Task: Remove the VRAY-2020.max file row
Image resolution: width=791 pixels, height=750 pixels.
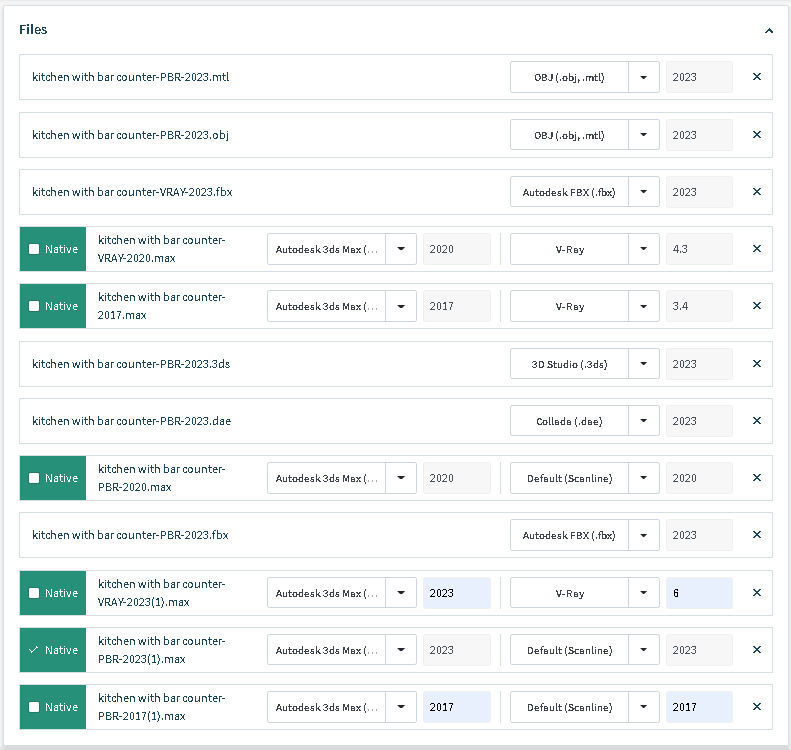Action: pyautogui.click(x=756, y=249)
